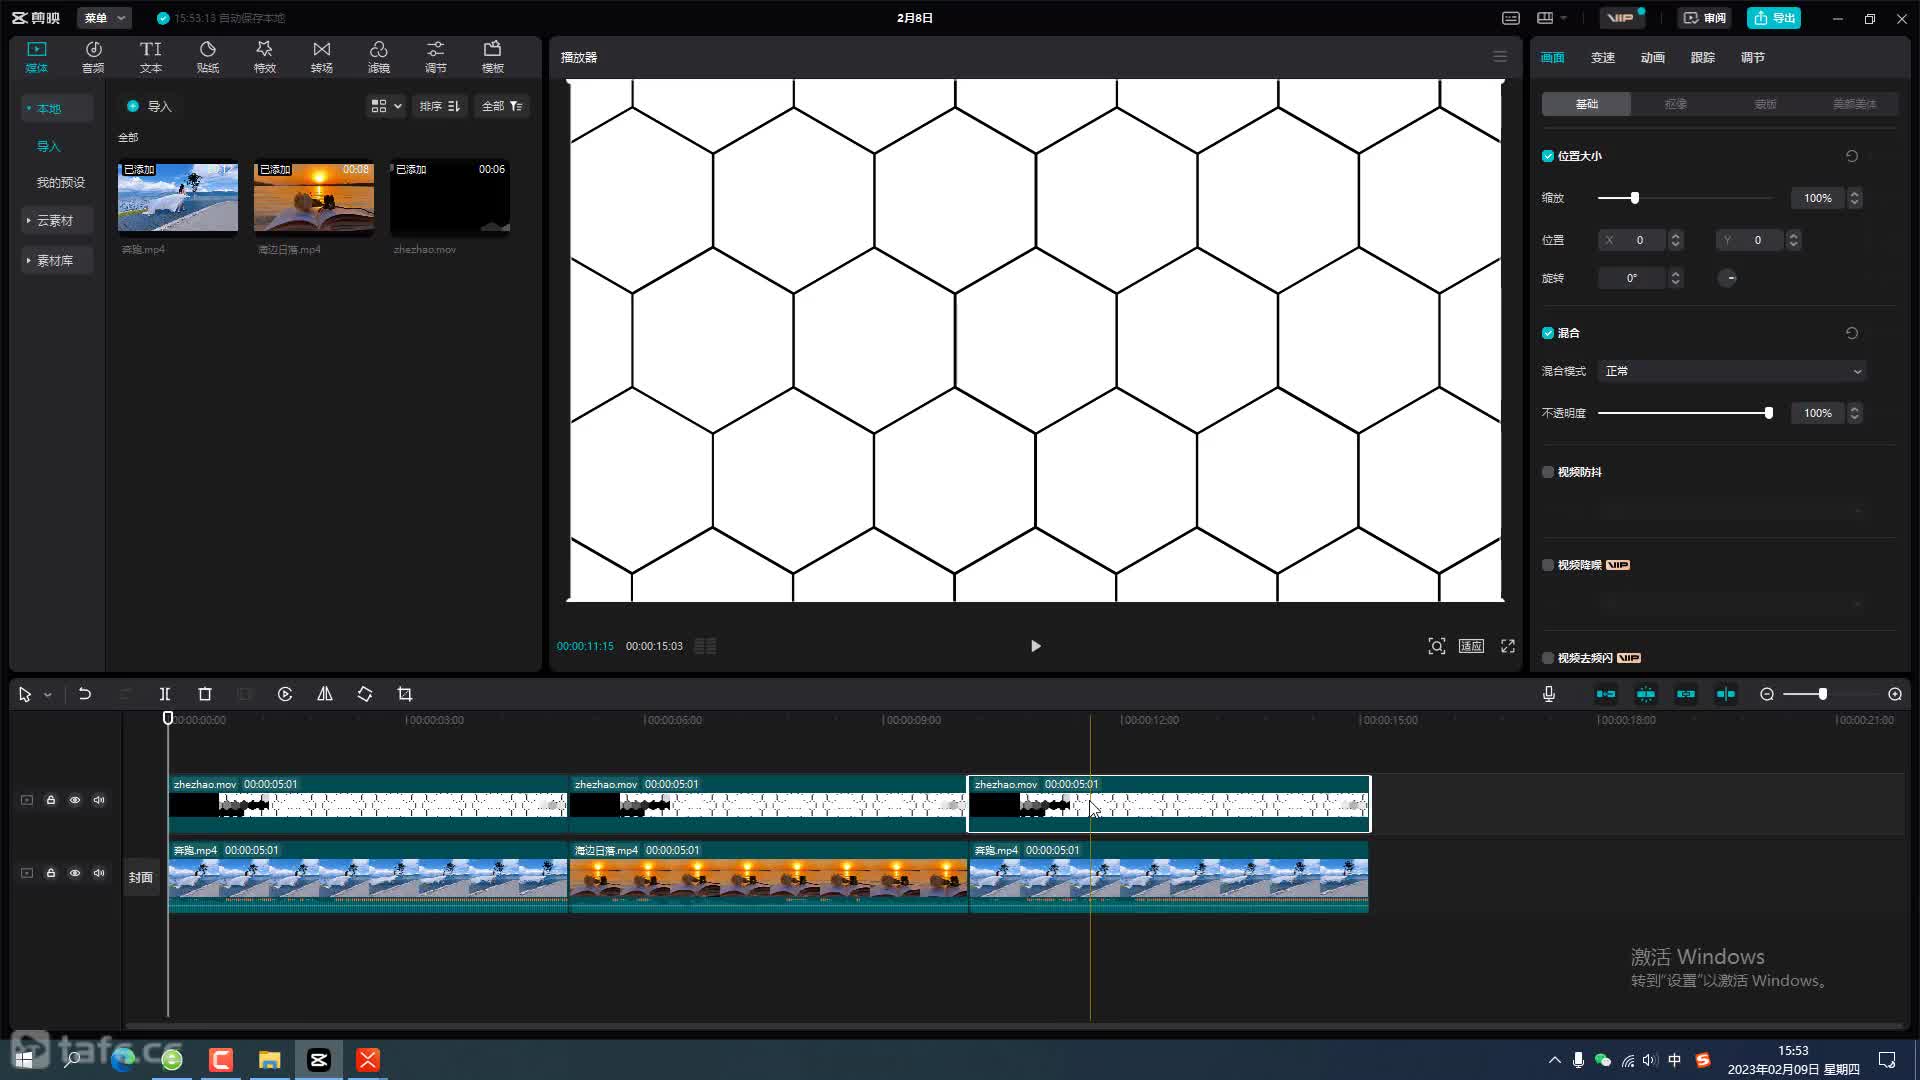The height and width of the screenshot is (1080, 1920).
Task: Enable 视频去频闪 deflicker checkbox
Action: tap(1548, 658)
